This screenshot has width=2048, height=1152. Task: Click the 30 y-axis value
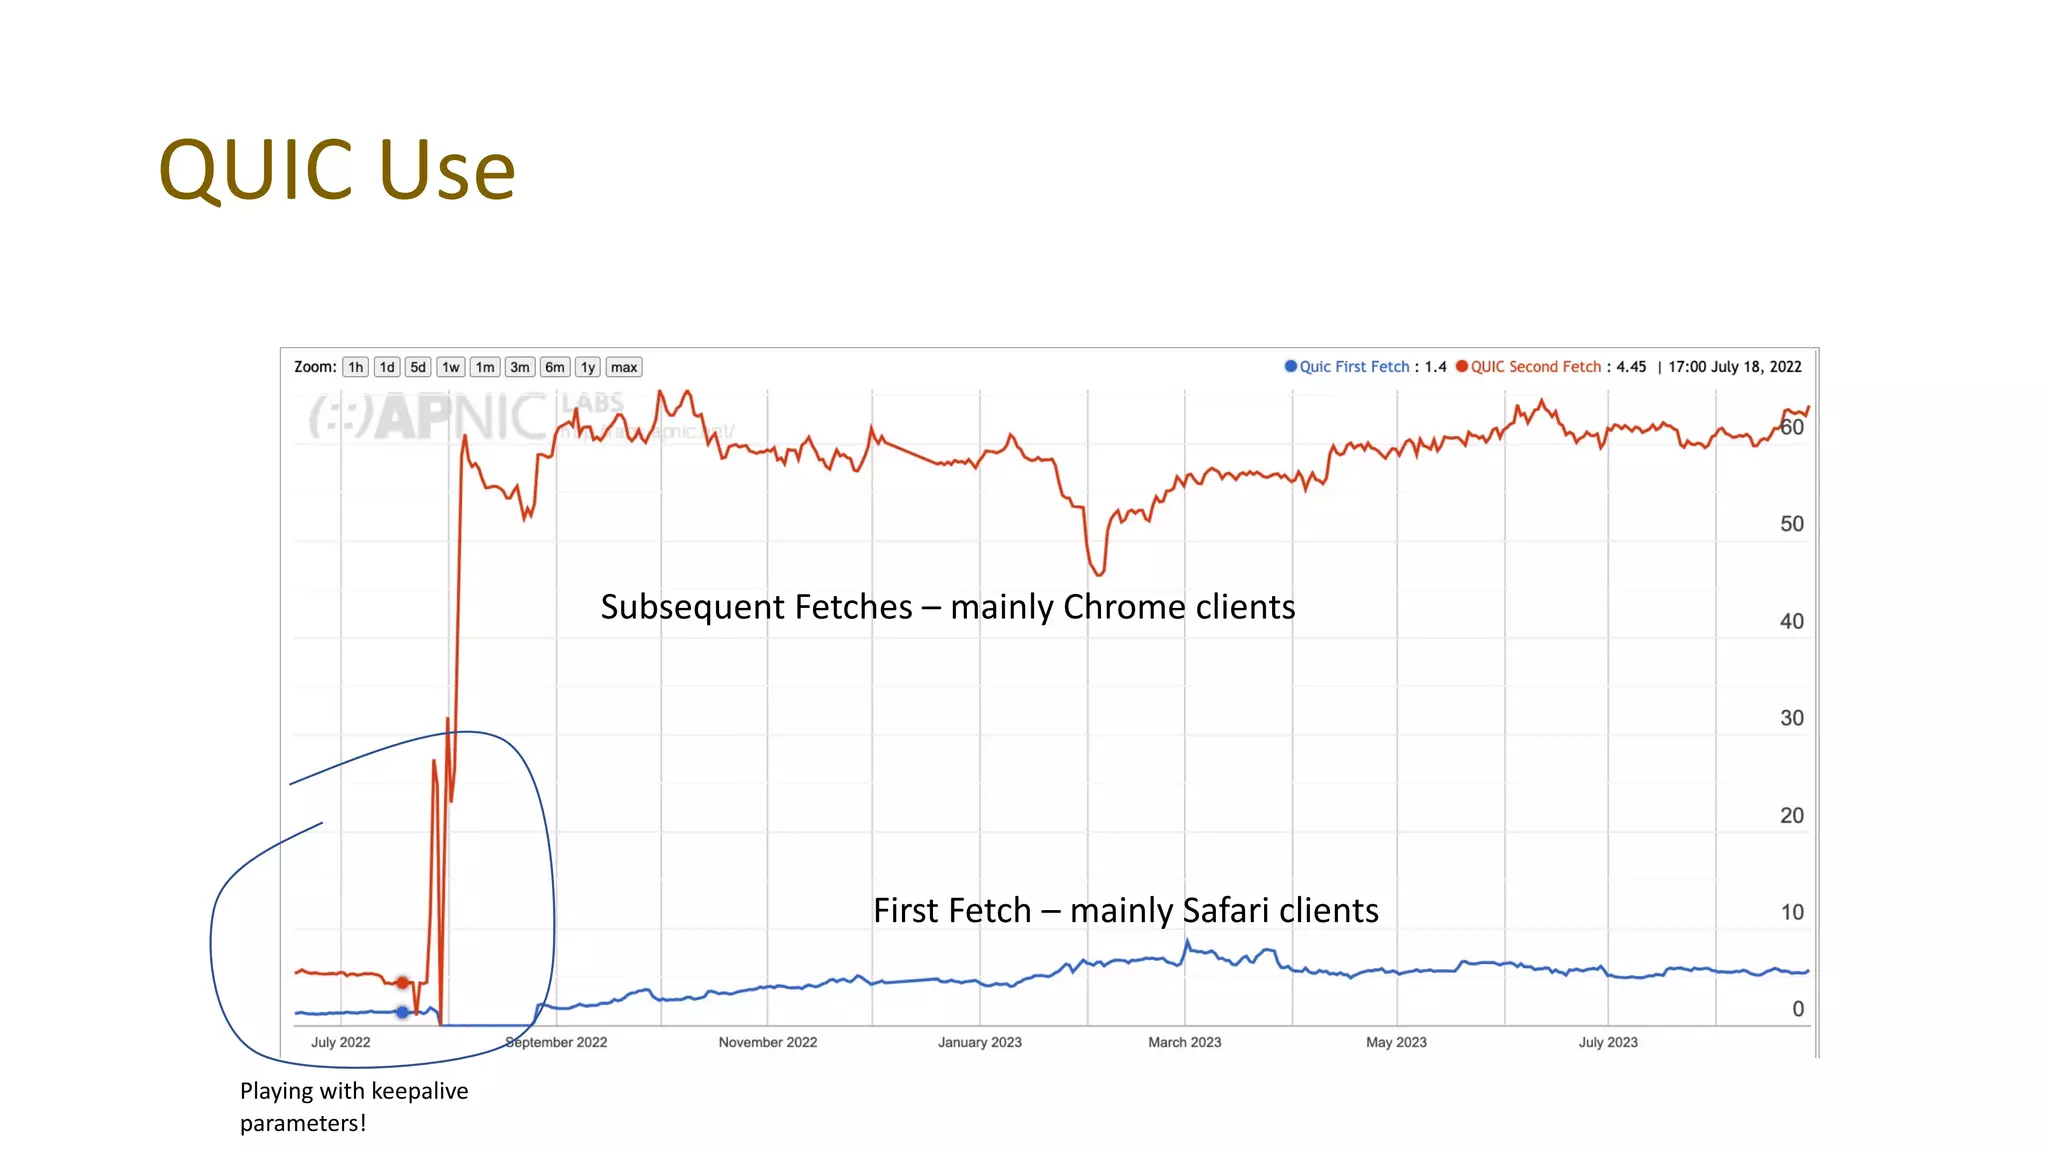pos(1792,718)
